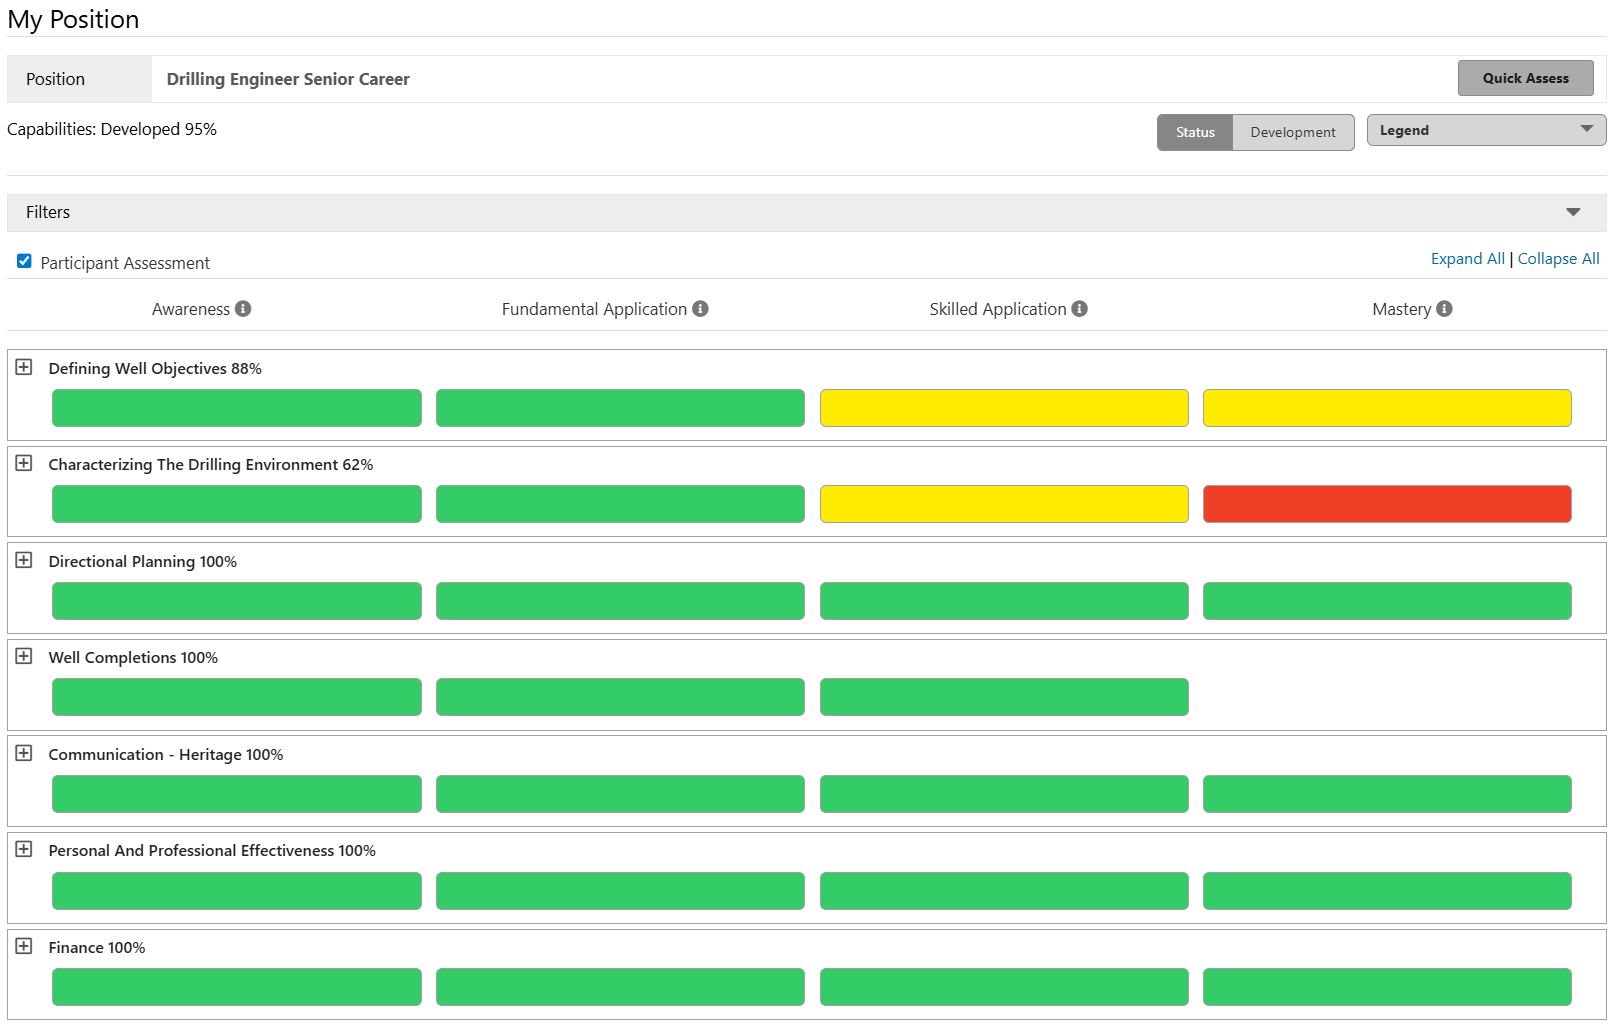Click Personal And Professional Effectiveness Skilled bar
Viewport: 1615px width, 1024px height.
[x=1004, y=891]
